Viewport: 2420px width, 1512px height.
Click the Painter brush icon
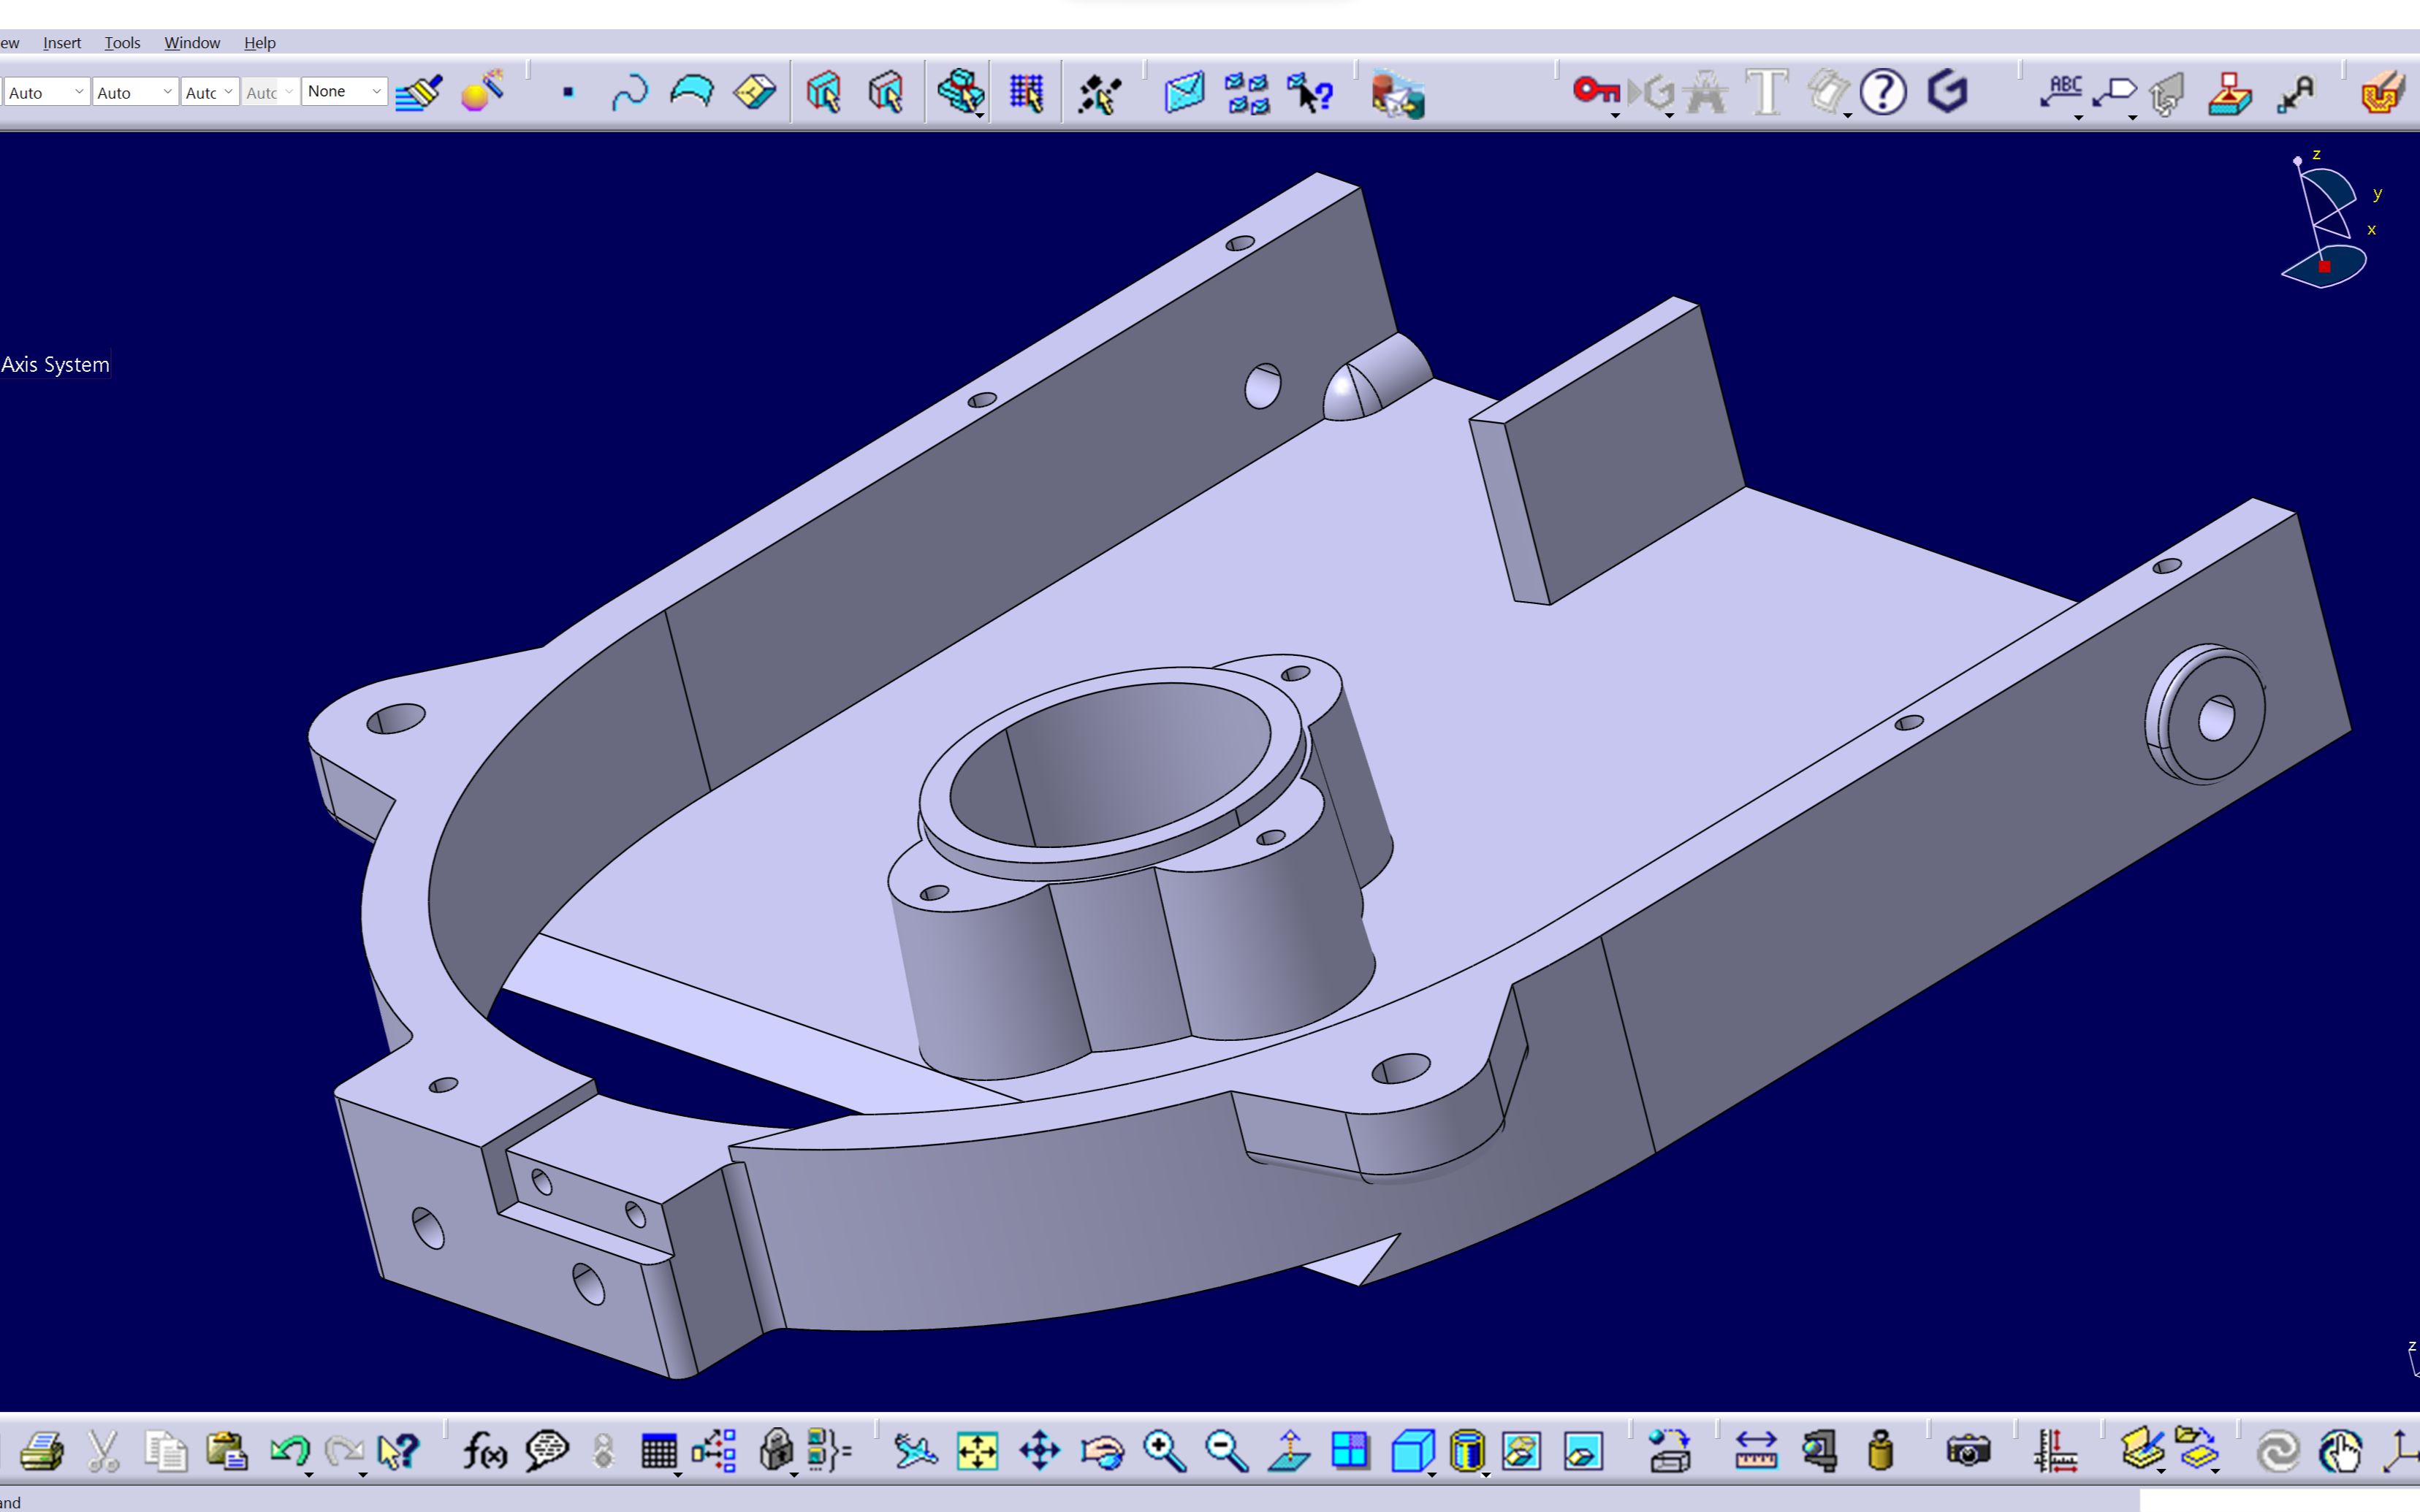pos(419,93)
